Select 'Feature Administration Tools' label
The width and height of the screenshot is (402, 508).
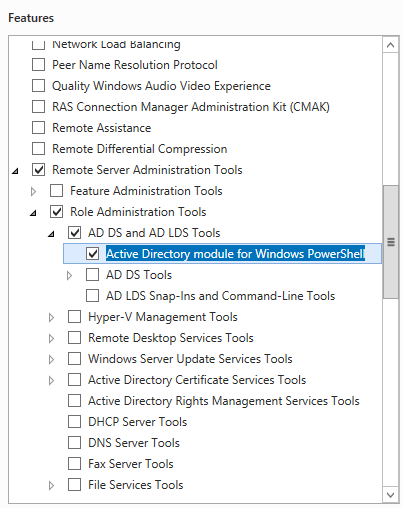(146, 191)
